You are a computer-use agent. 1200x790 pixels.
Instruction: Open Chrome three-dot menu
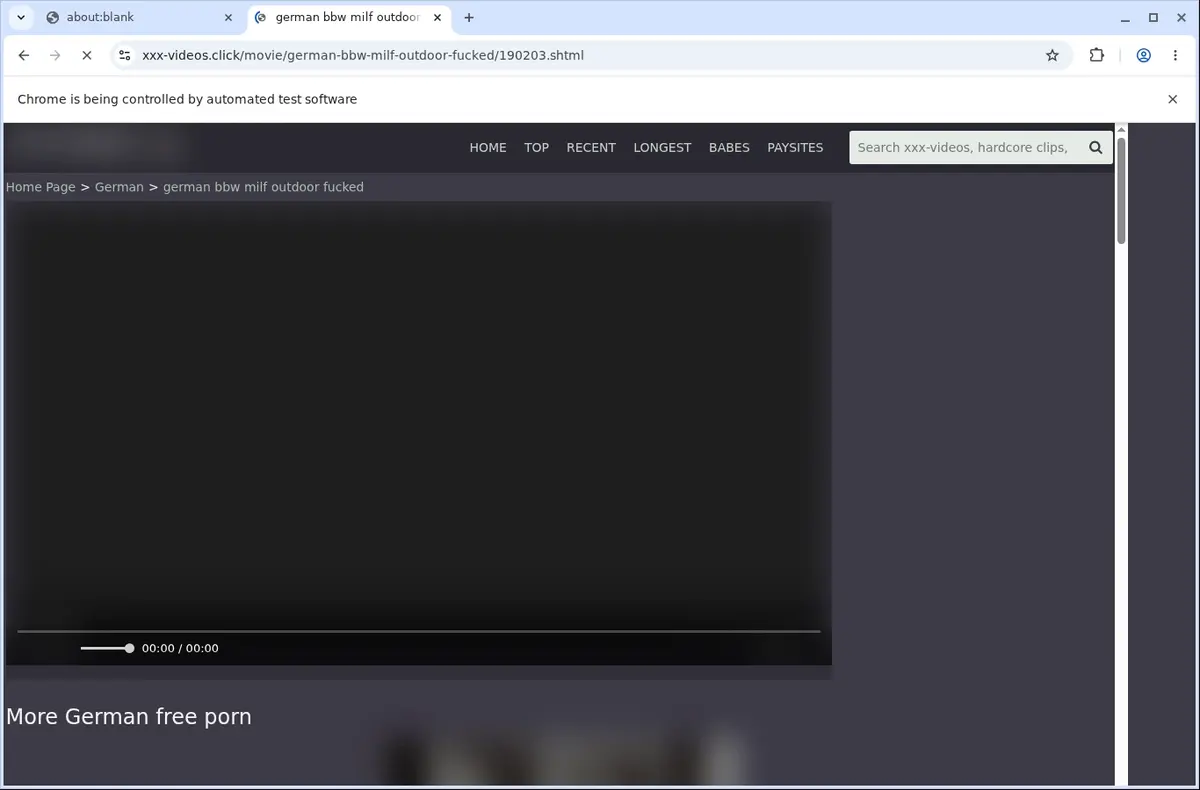pos(1175,56)
